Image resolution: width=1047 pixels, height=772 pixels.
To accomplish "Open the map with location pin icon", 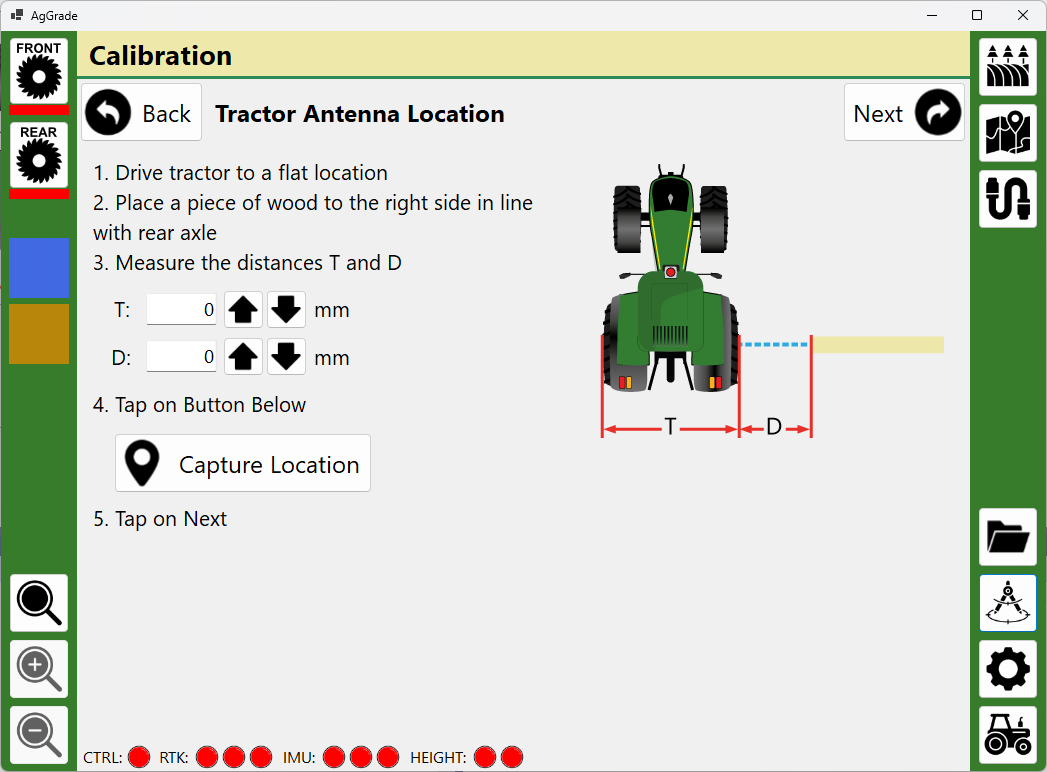I will (1007, 133).
